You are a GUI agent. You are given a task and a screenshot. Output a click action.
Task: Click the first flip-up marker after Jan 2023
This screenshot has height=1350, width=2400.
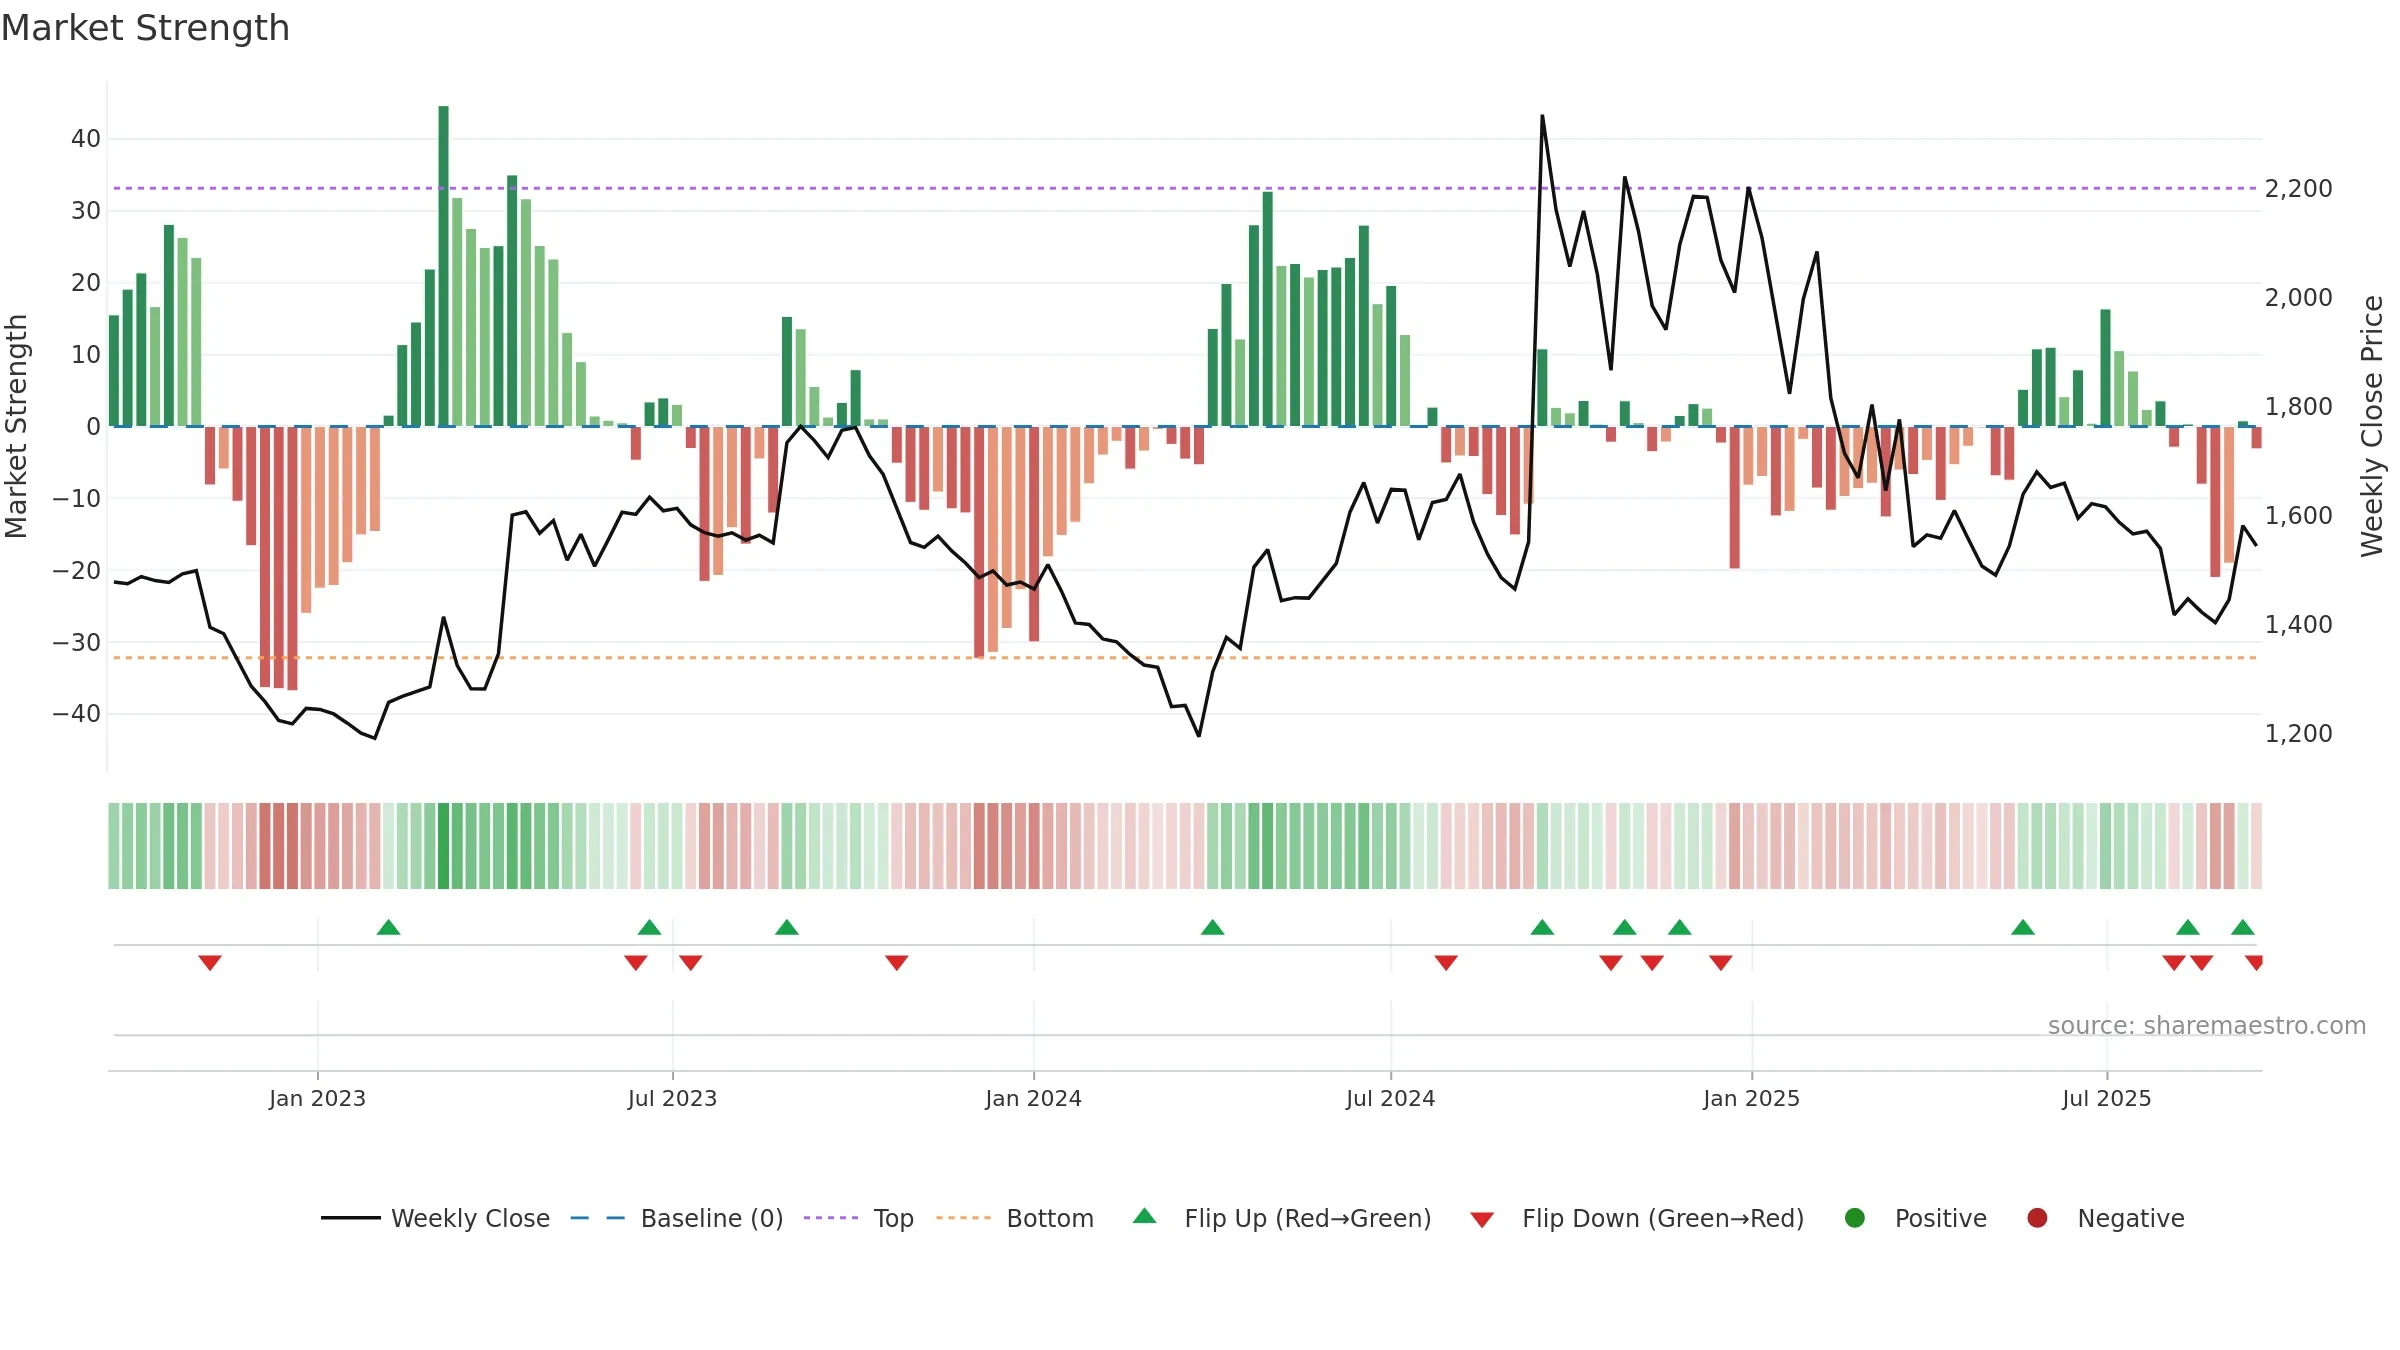pos(389,927)
